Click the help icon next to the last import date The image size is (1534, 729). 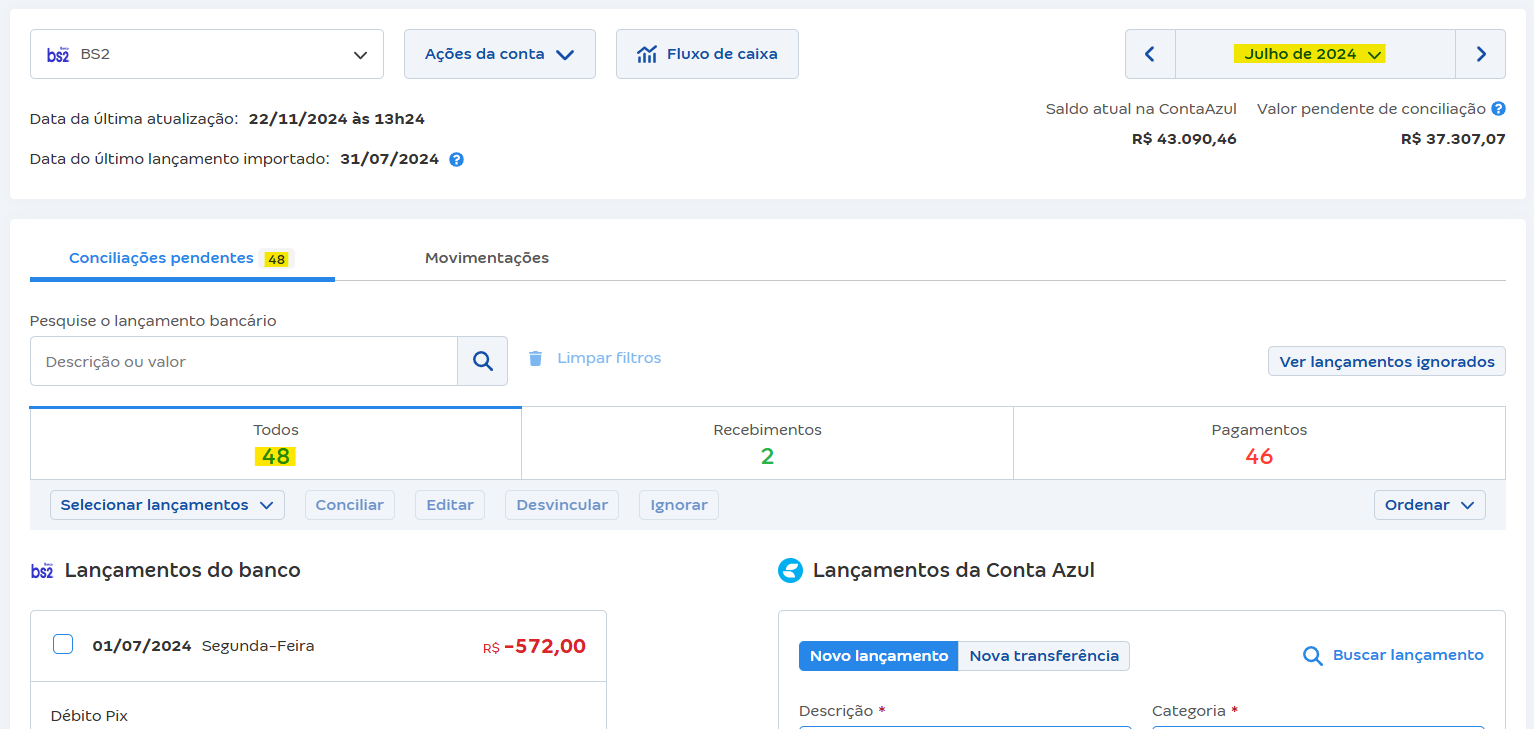457,158
